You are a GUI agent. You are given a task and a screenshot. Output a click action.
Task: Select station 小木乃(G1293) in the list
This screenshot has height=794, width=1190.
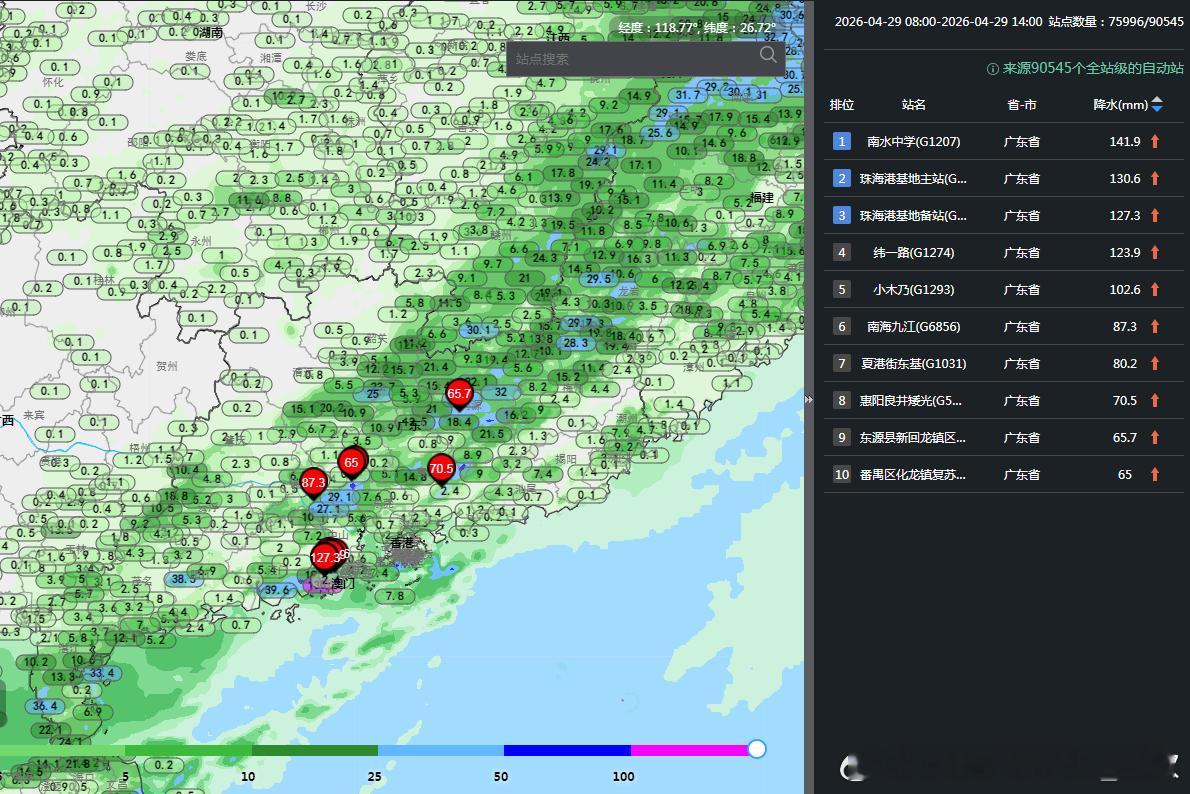(x=914, y=289)
